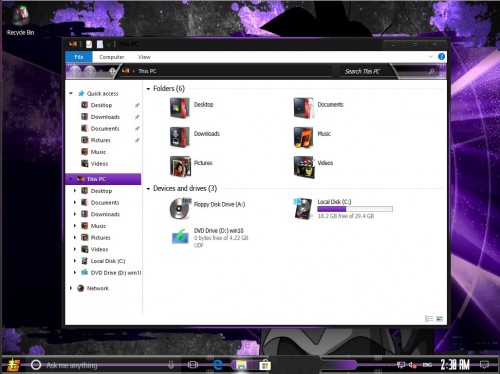Open the Downloads folder in main pane

point(180,137)
